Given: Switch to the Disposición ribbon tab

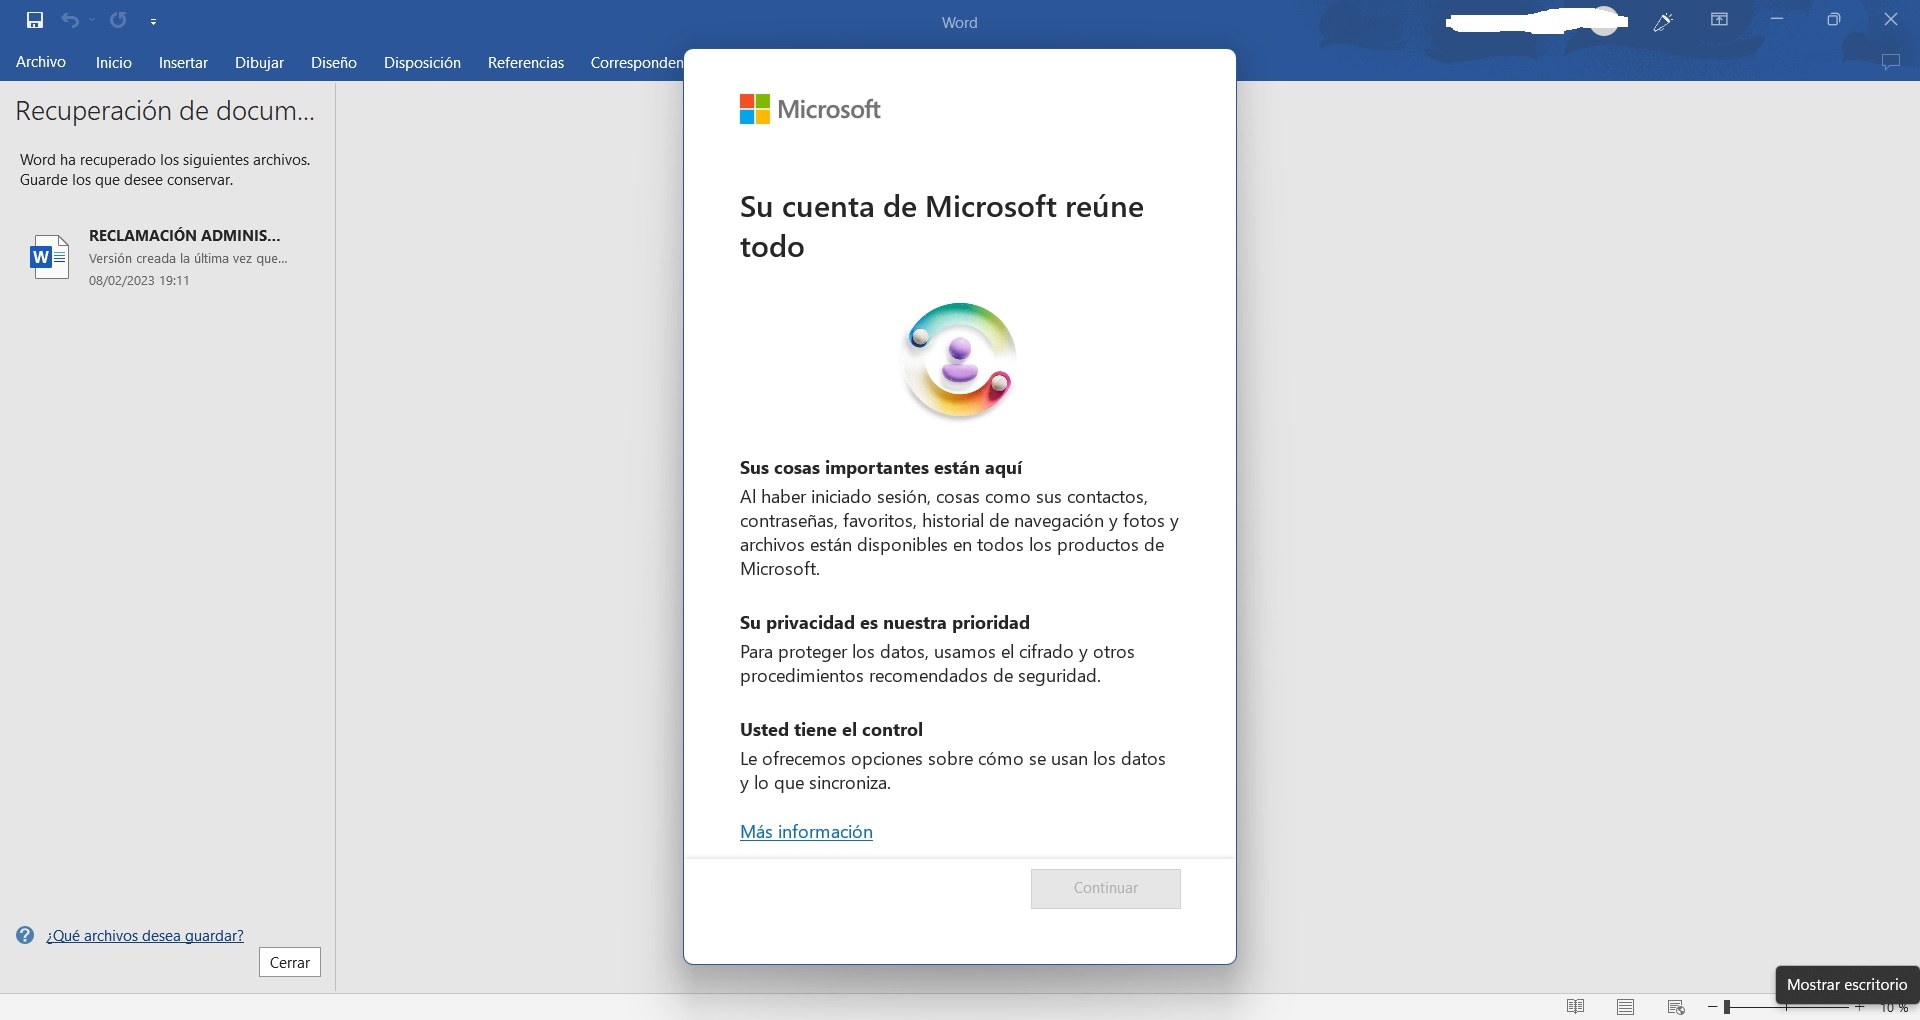Looking at the screenshot, I should 422,62.
